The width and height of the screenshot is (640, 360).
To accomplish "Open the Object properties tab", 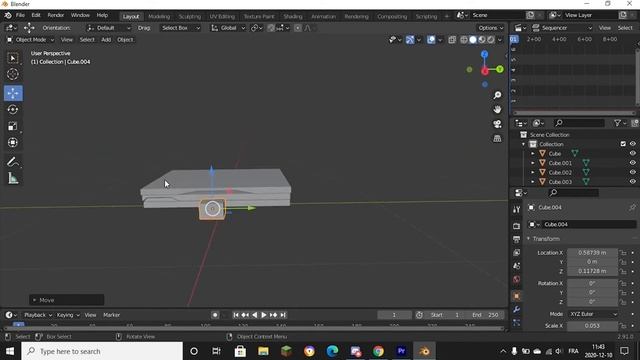I will [516, 296].
